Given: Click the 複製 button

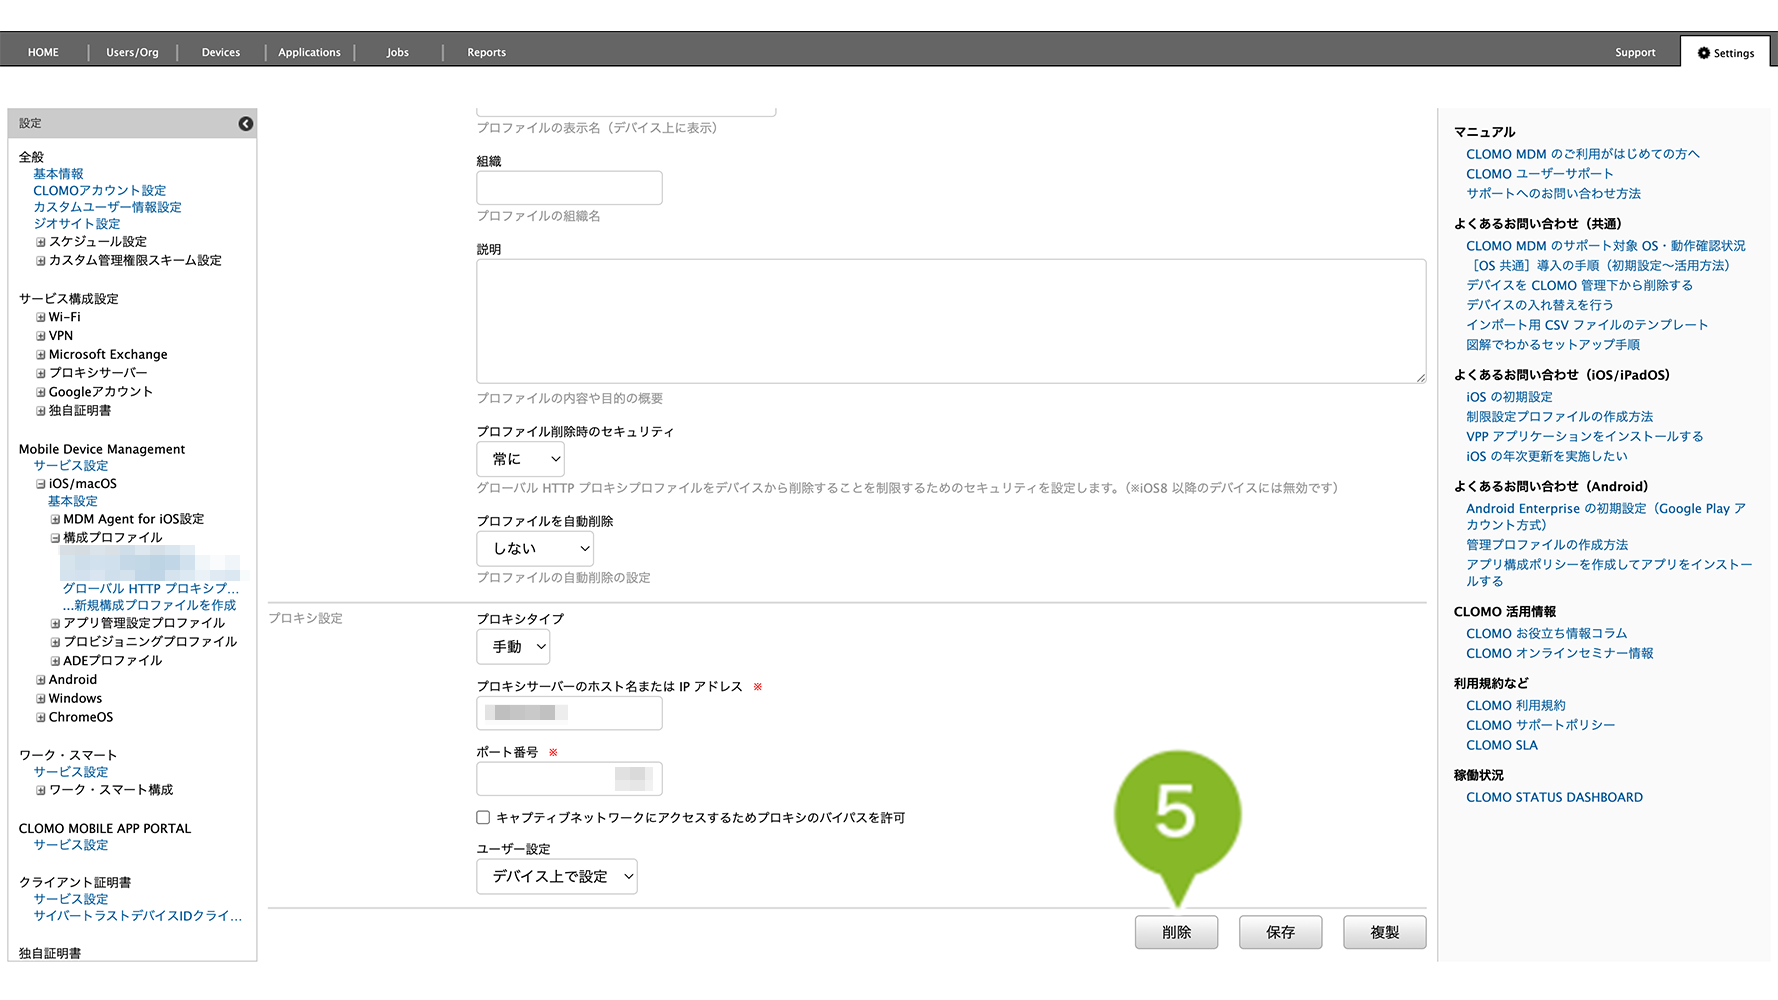Looking at the screenshot, I should (x=1384, y=932).
